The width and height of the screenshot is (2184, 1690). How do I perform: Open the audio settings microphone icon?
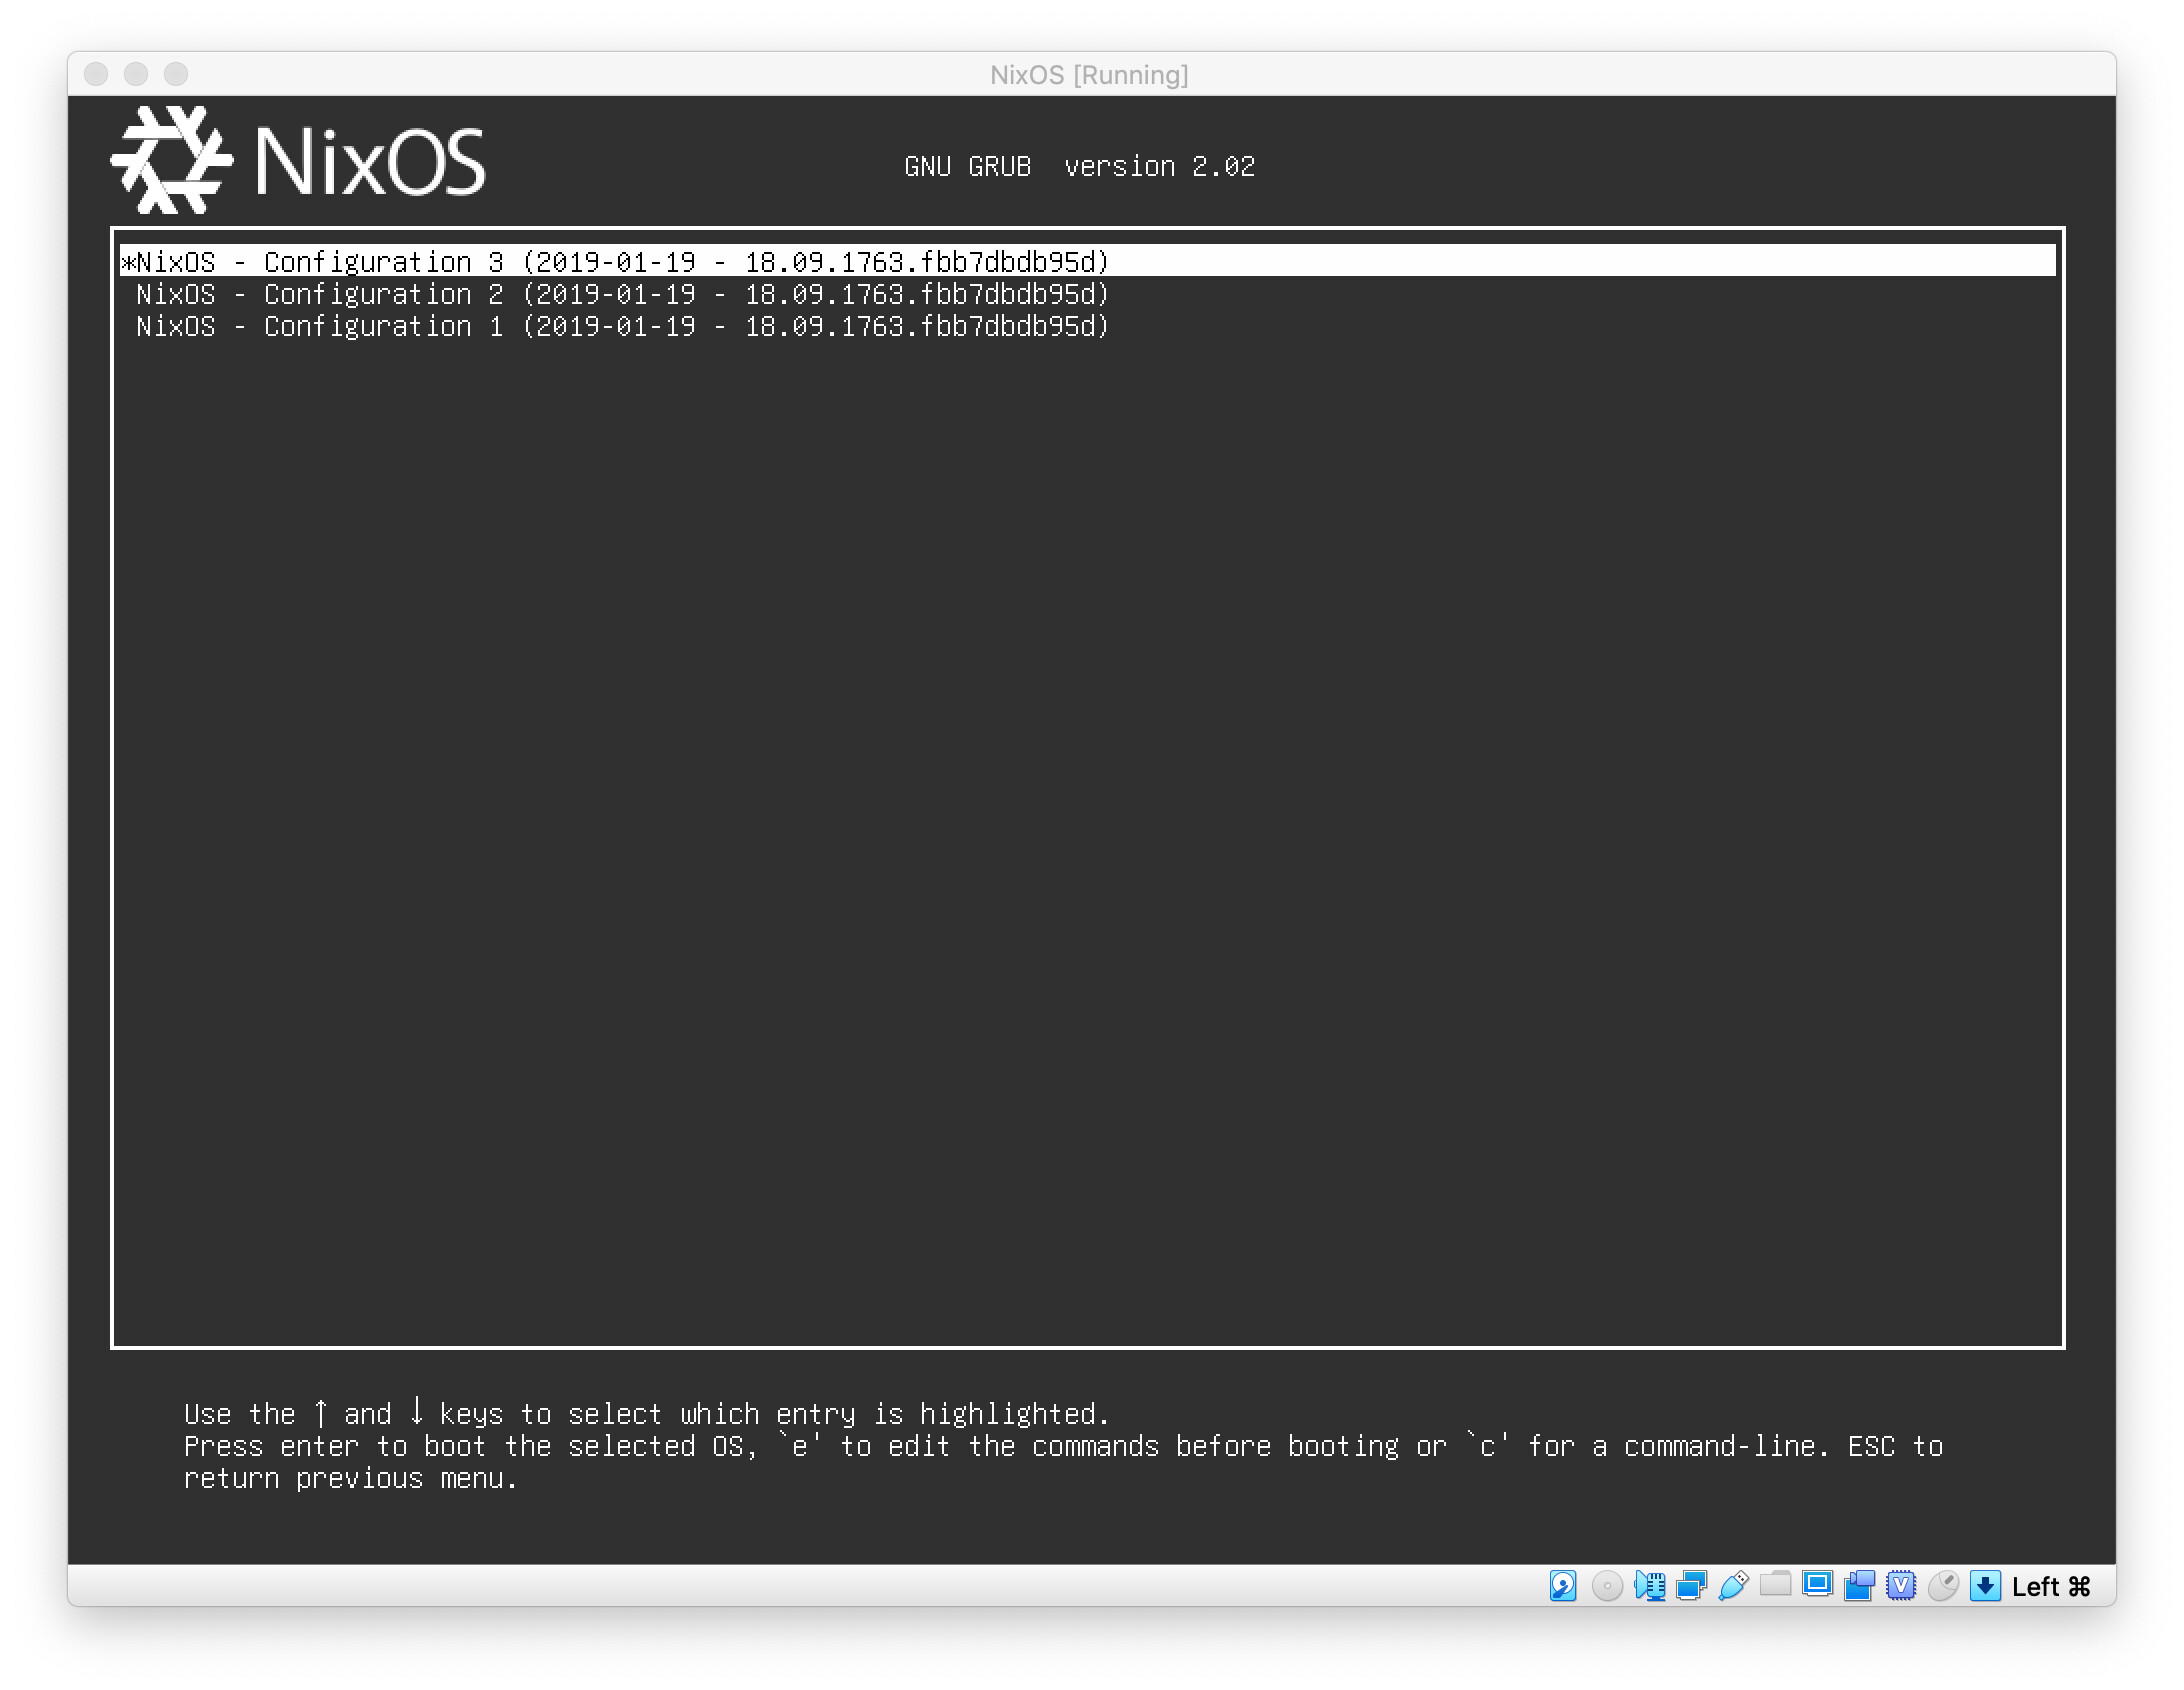(1649, 1586)
